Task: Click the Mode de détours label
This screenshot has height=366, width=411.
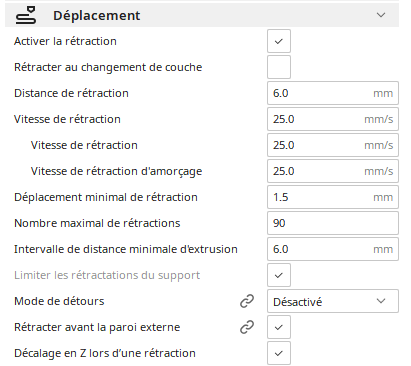Action: (59, 301)
